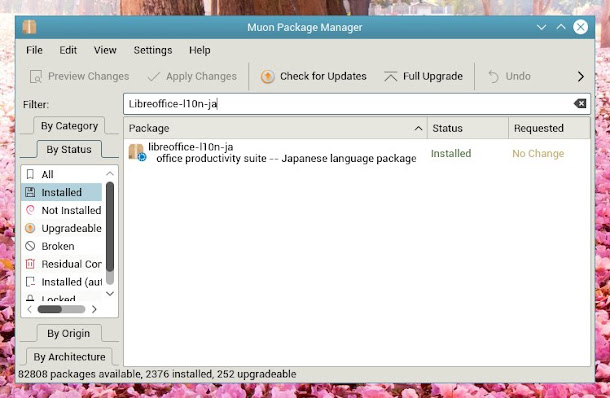
Task: Close the Muon Package Manager window
Action: click(x=580, y=27)
